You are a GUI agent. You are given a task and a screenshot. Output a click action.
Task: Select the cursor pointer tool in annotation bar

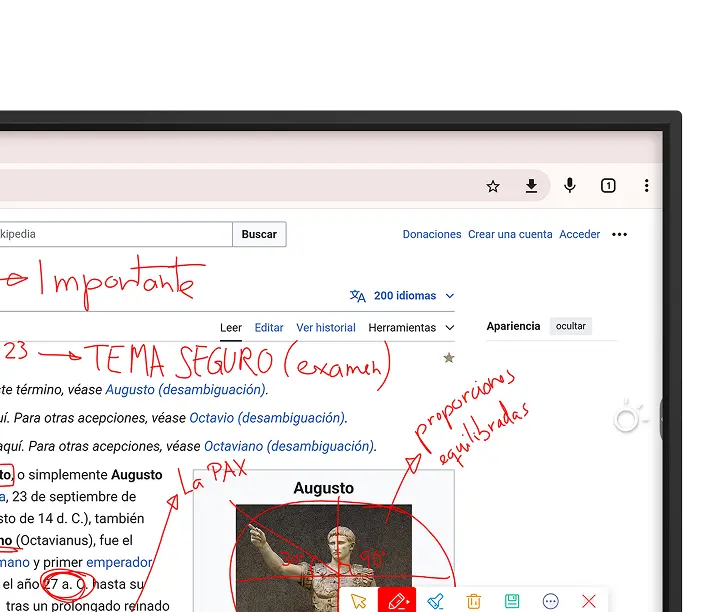click(x=358, y=601)
